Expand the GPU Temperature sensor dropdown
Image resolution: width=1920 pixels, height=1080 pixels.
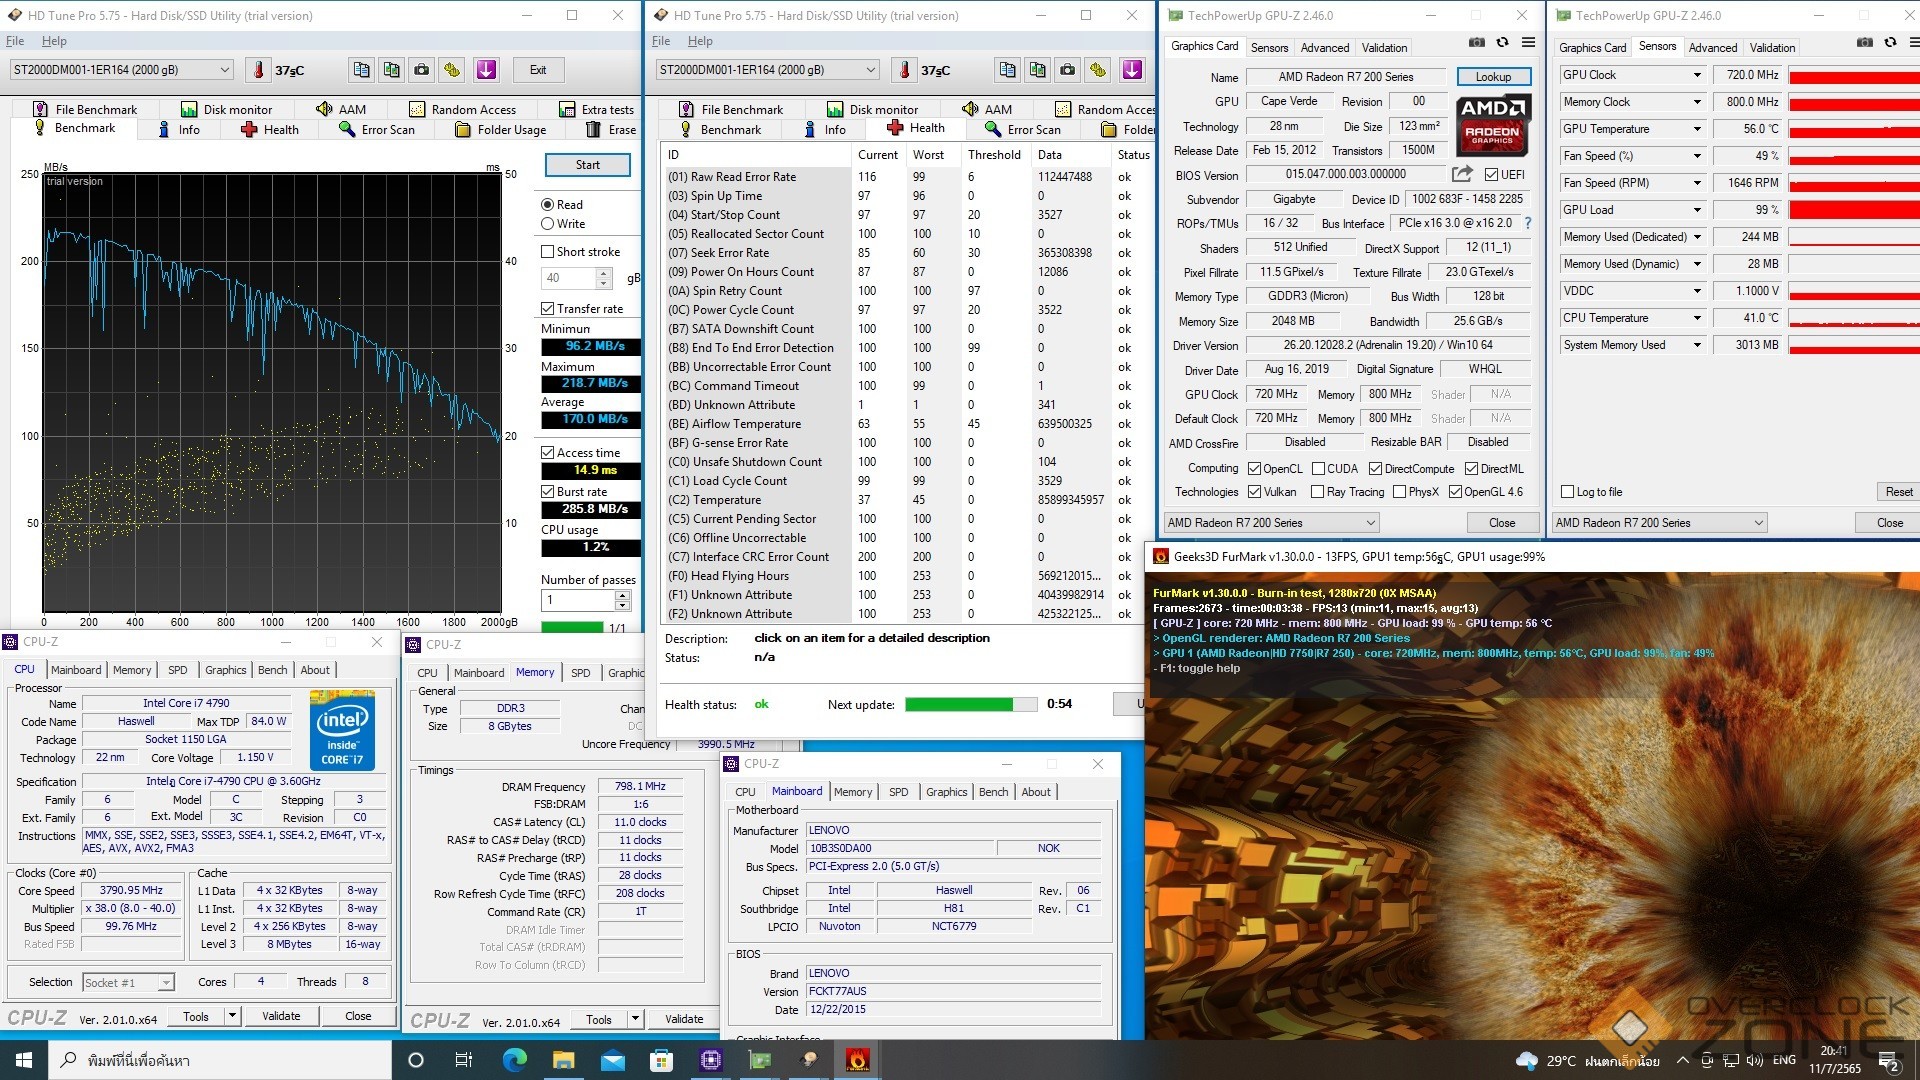click(1697, 129)
